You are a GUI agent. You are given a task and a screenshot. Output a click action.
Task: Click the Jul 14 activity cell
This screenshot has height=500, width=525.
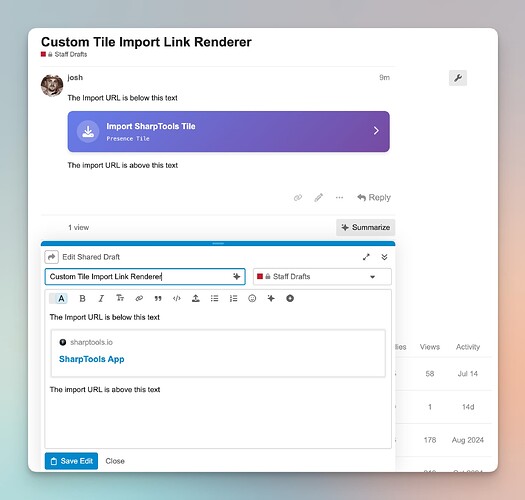pos(468,374)
